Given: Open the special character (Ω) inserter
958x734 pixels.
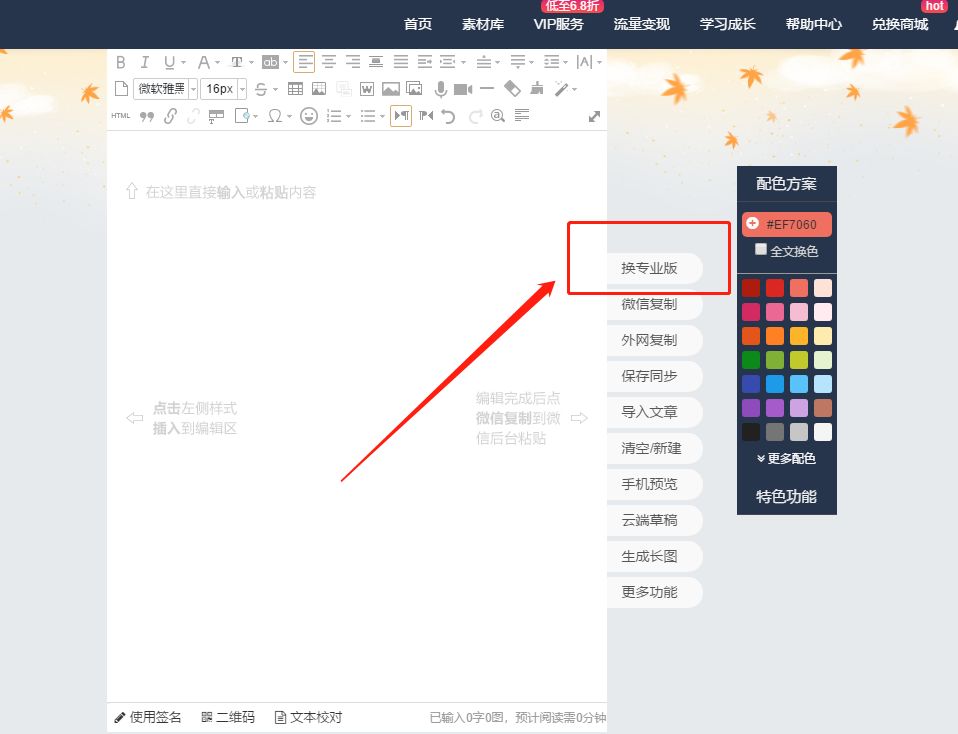Looking at the screenshot, I should coord(276,116).
